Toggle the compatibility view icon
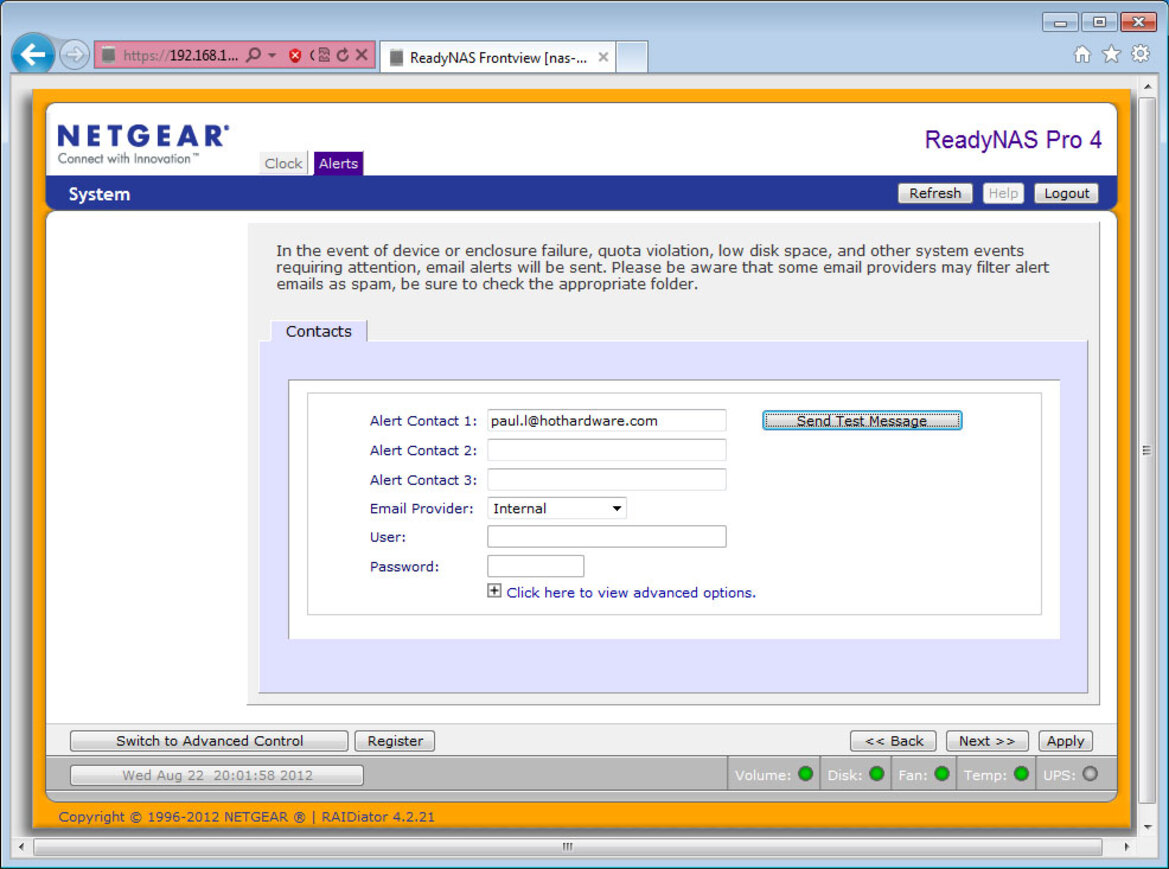The image size is (1169, 869). [324, 55]
